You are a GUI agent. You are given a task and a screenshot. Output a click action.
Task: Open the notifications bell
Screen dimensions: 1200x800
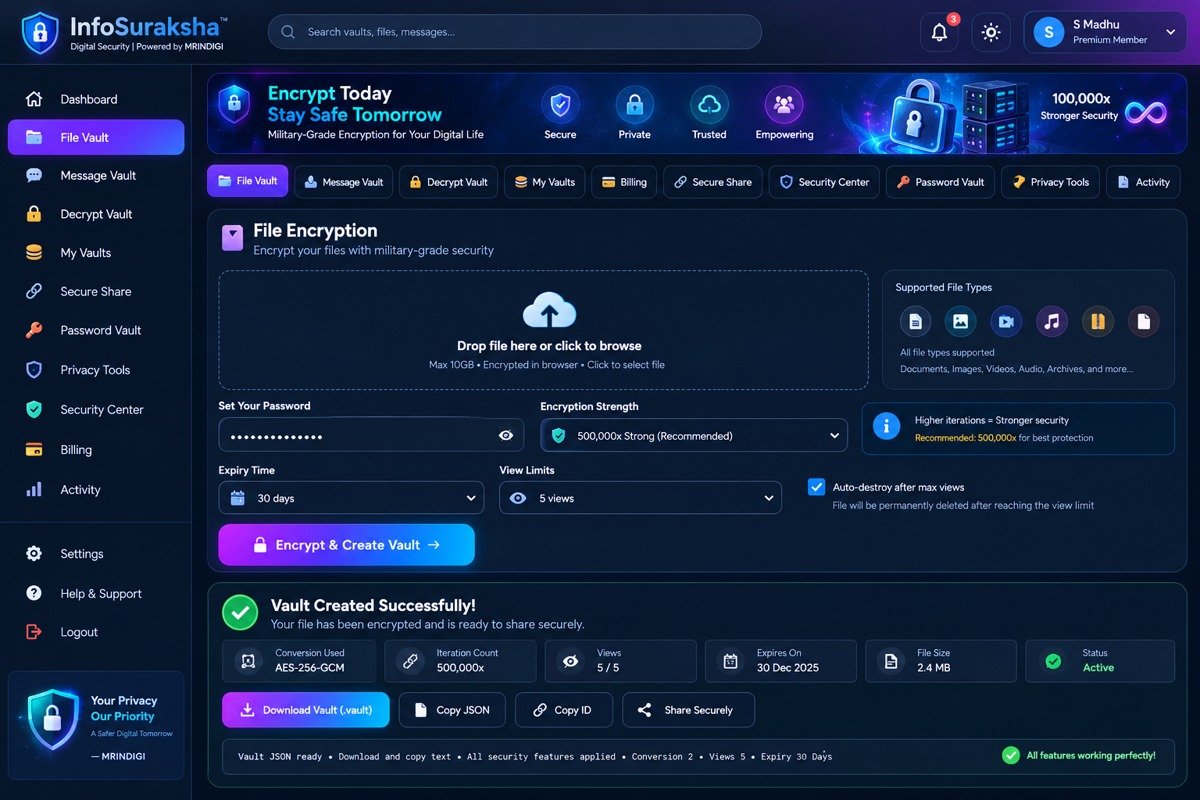coord(939,32)
